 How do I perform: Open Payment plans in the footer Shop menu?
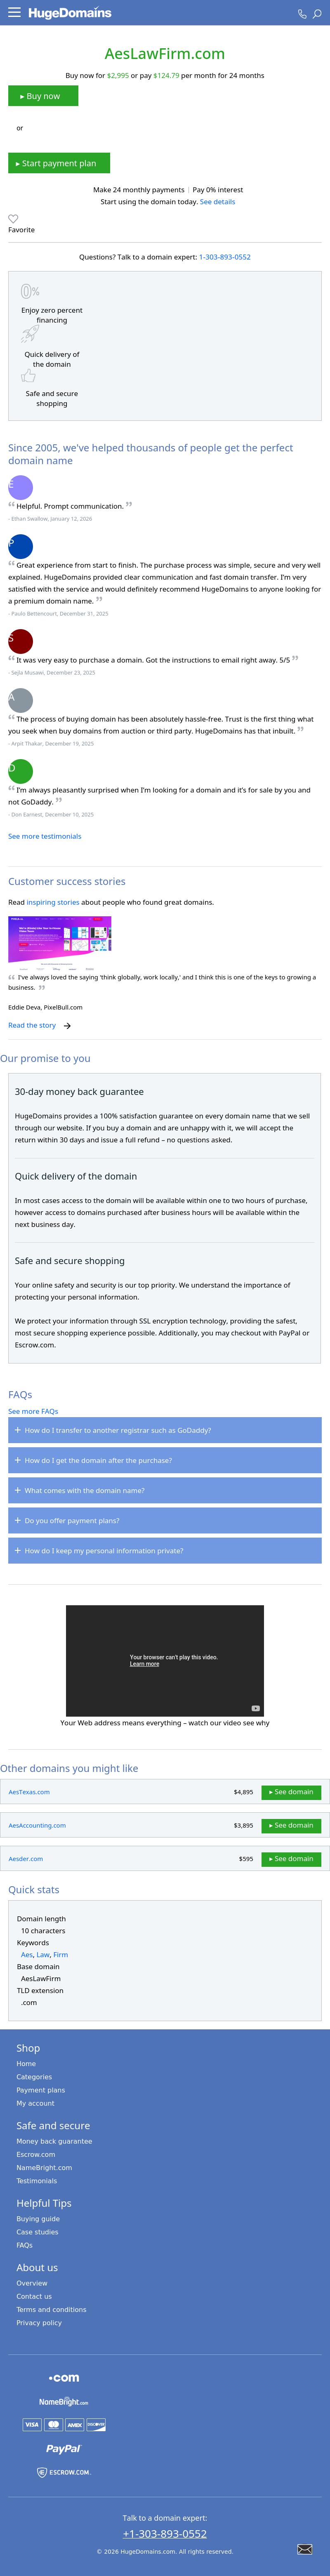tap(41, 2089)
